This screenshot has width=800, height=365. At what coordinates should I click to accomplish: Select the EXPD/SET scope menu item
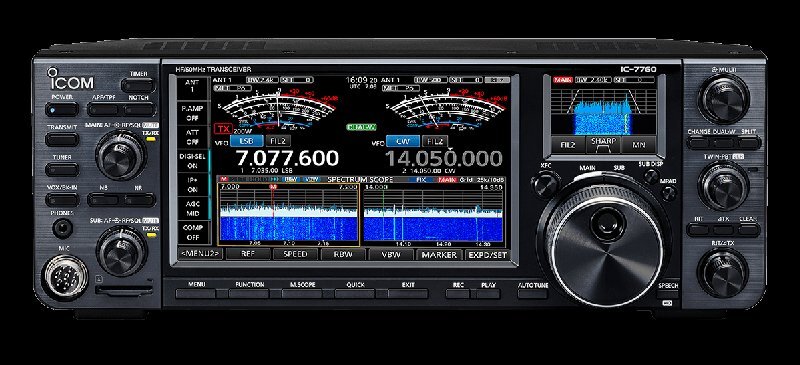pyautogui.click(x=487, y=254)
